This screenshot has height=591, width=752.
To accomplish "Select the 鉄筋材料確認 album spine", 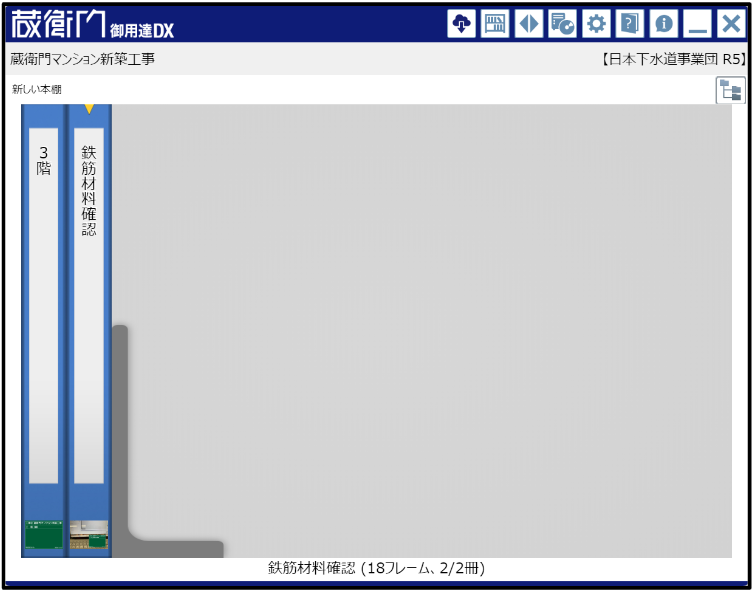I will pos(89,300).
